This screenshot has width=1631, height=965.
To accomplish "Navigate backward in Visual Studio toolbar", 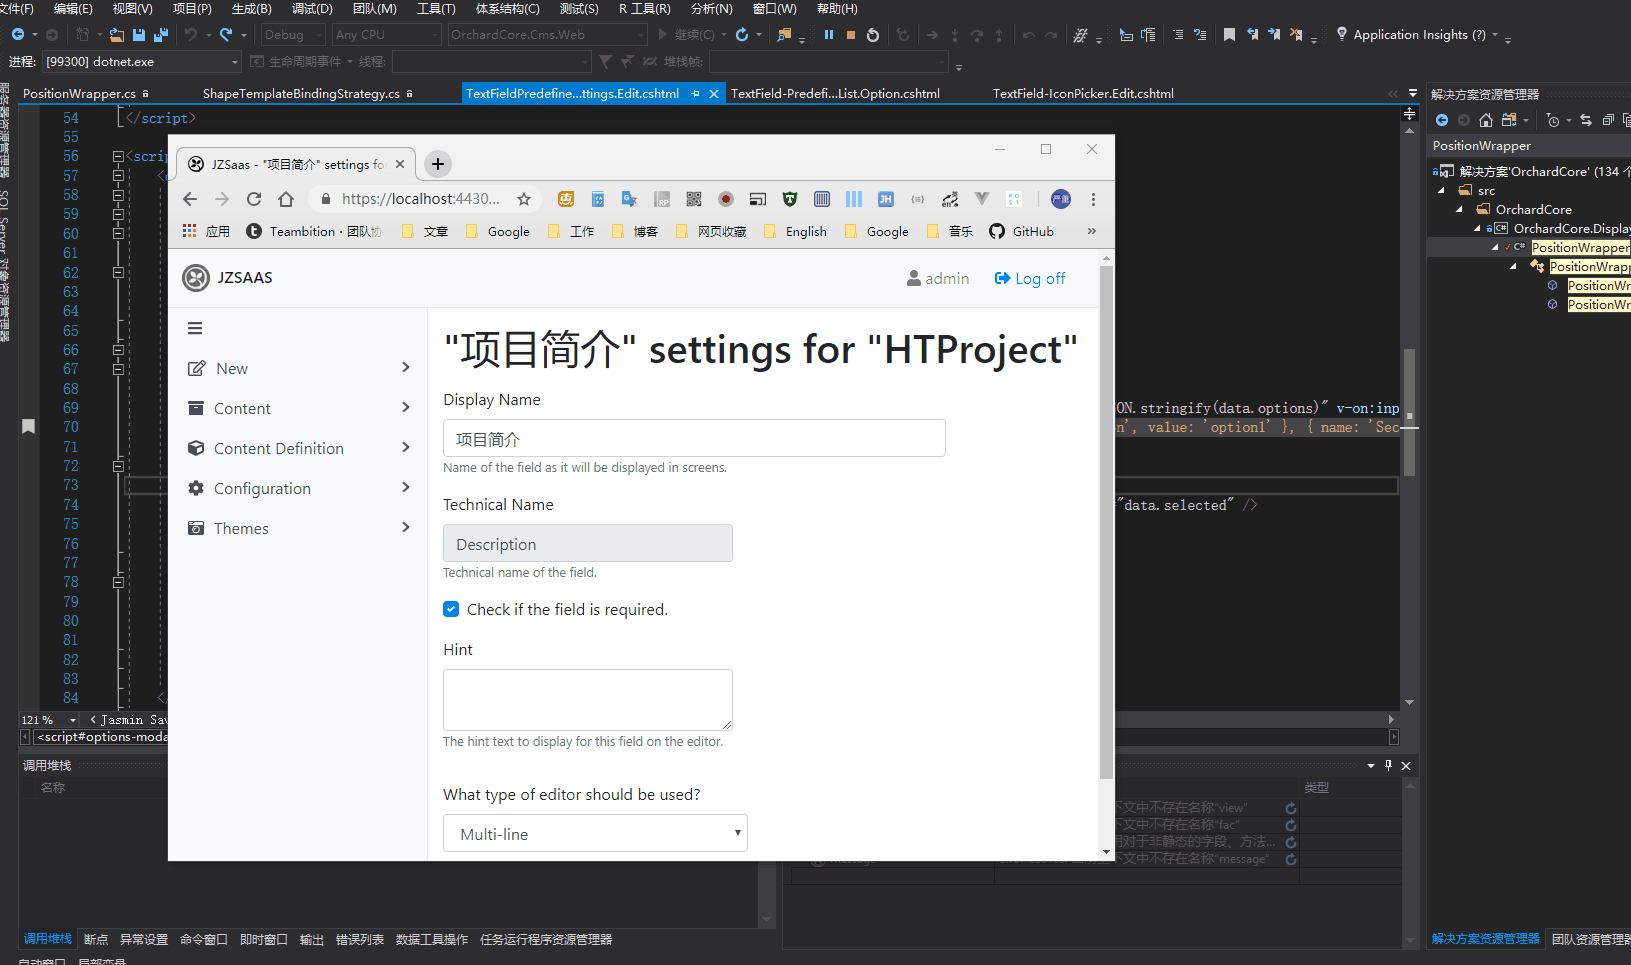I will [18, 35].
